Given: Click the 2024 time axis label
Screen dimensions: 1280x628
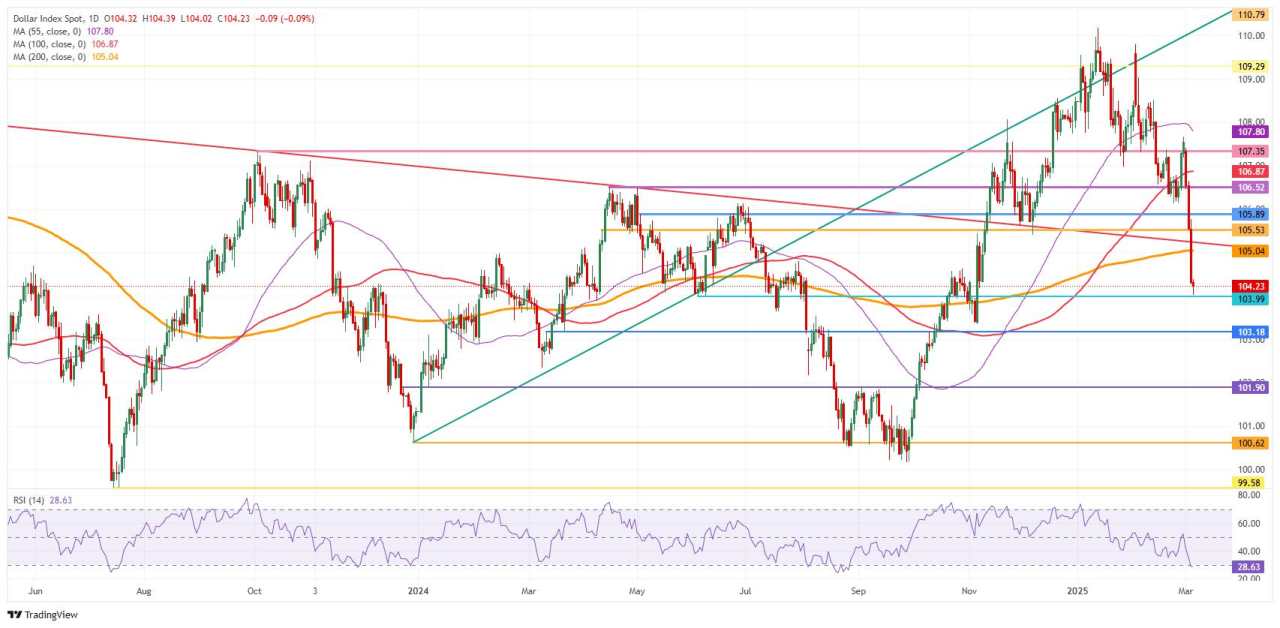Looking at the screenshot, I should coord(420,591).
